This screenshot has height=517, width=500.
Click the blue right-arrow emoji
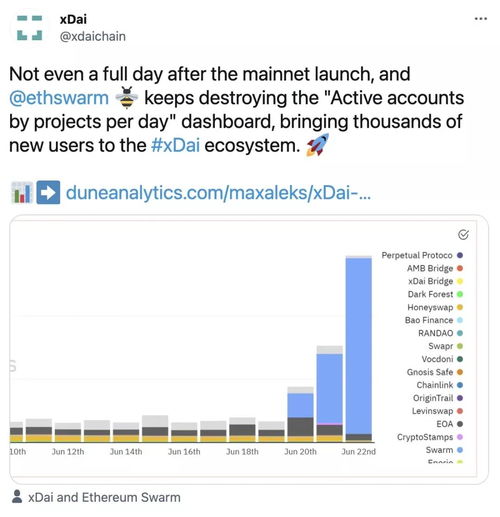pyautogui.click(x=48, y=192)
